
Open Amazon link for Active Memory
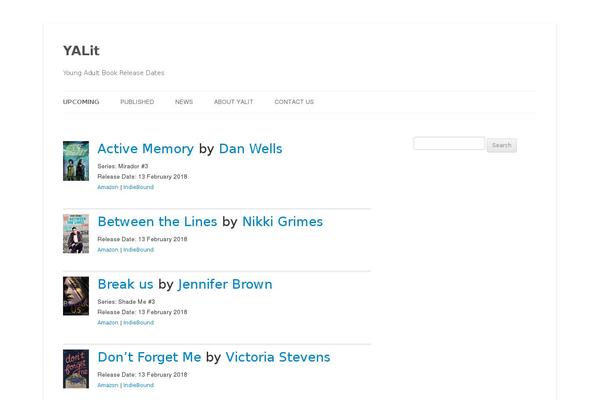[108, 187]
